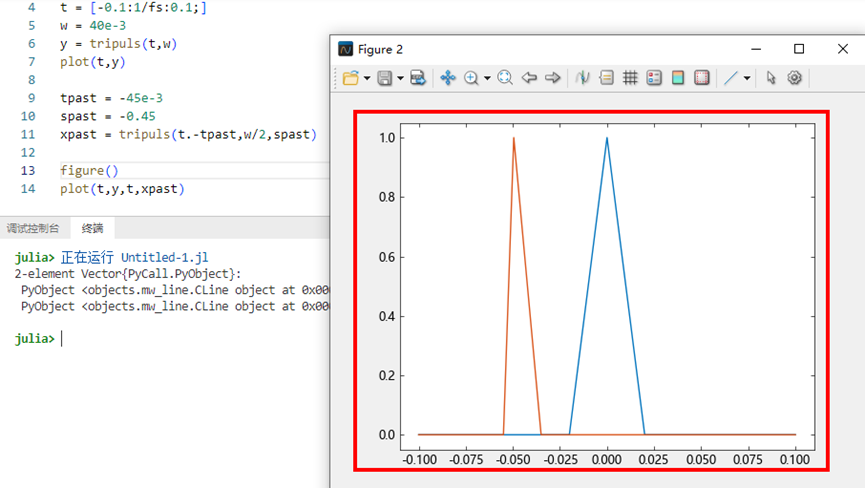The image size is (865, 488).
Task: Select the arrow pointer edit tool
Action: [771, 78]
